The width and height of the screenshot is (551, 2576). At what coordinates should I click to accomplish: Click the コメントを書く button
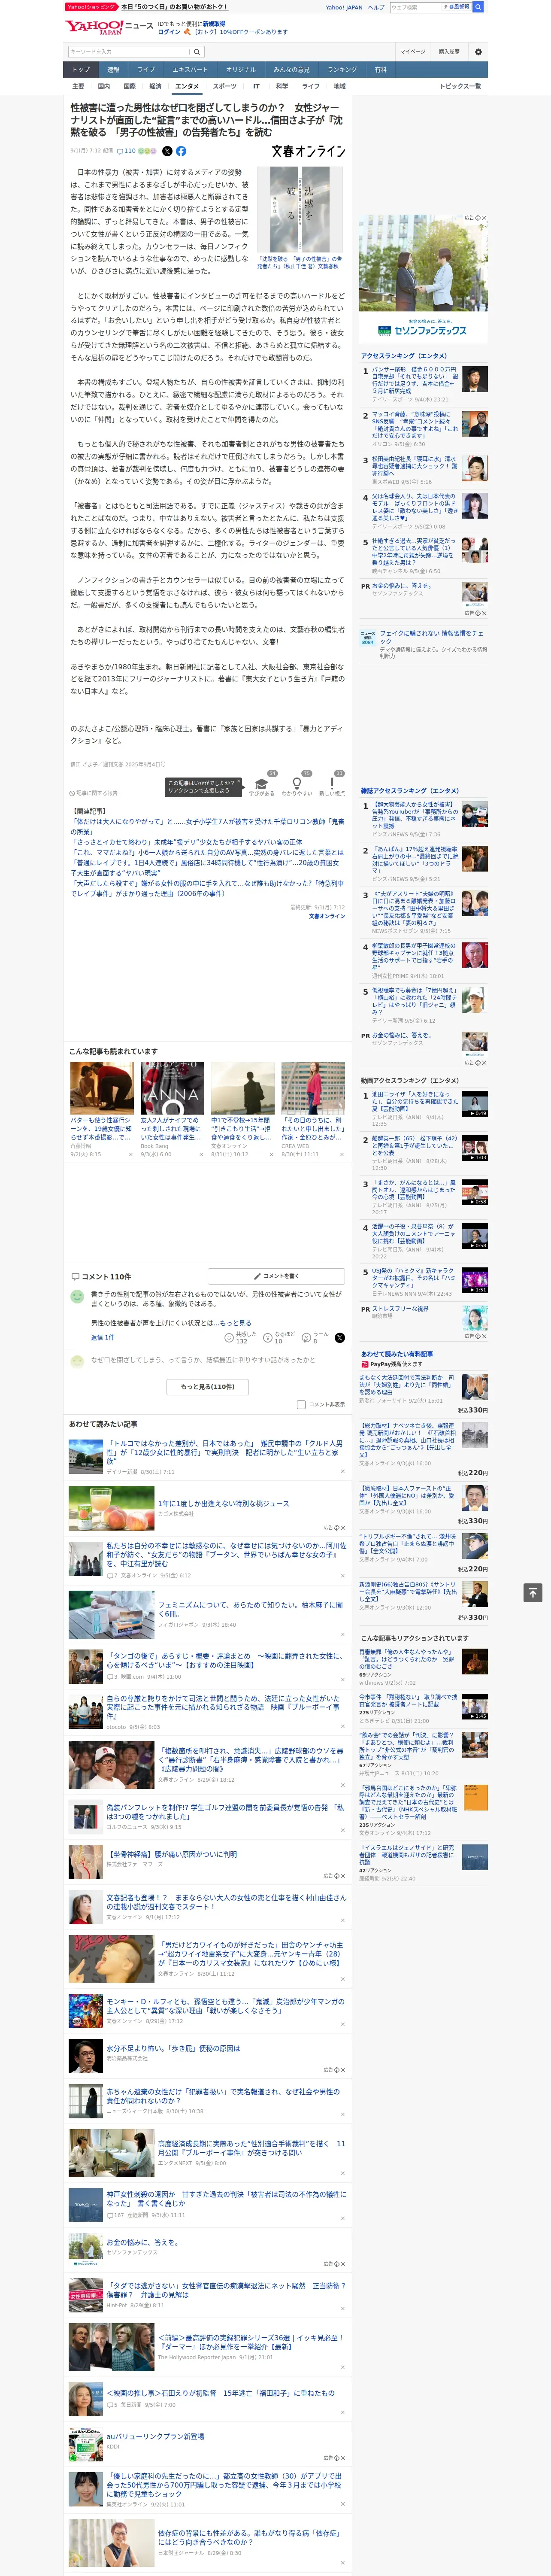click(x=276, y=1276)
